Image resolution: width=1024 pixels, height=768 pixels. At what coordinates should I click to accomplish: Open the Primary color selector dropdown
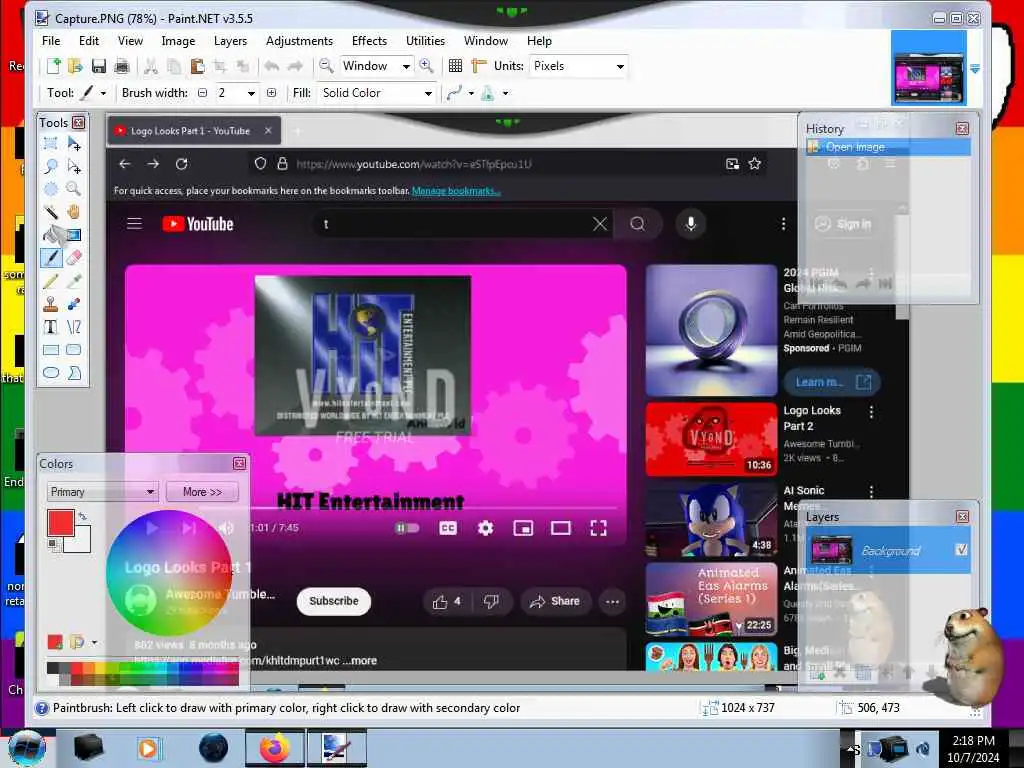click(x=103, y=492)
